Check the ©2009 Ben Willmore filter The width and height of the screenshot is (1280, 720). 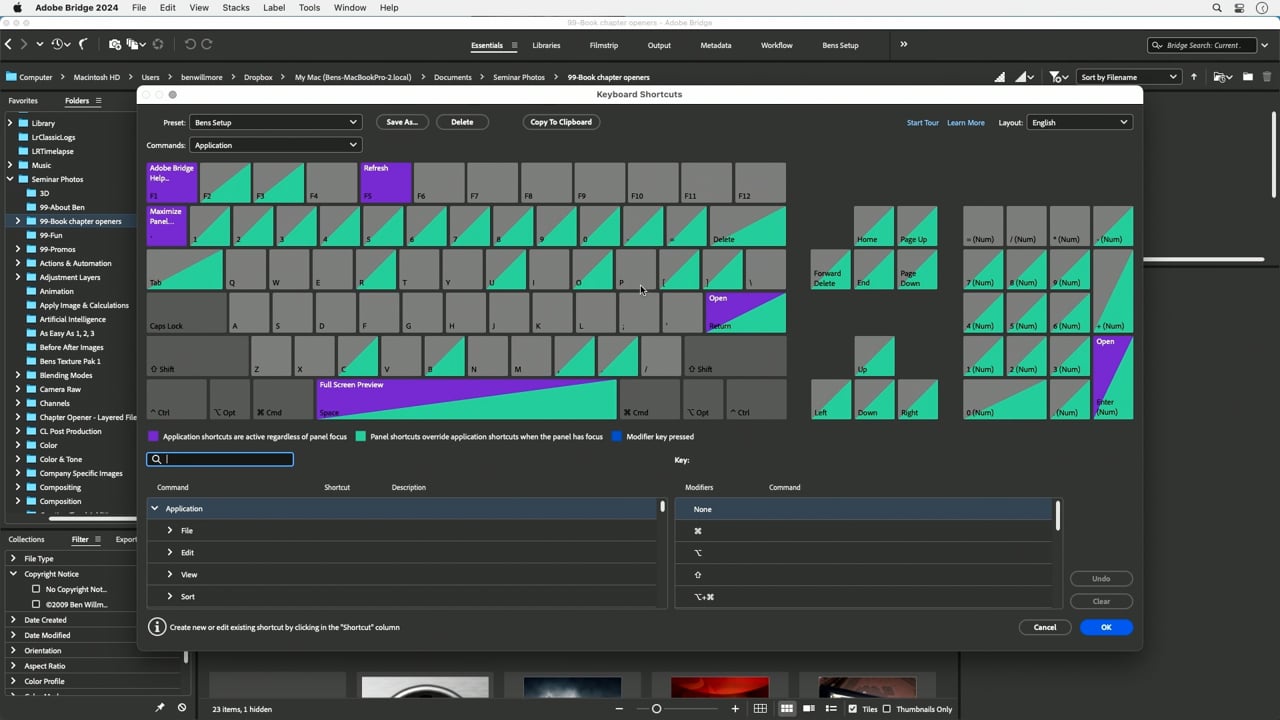[x=36, y=604]
